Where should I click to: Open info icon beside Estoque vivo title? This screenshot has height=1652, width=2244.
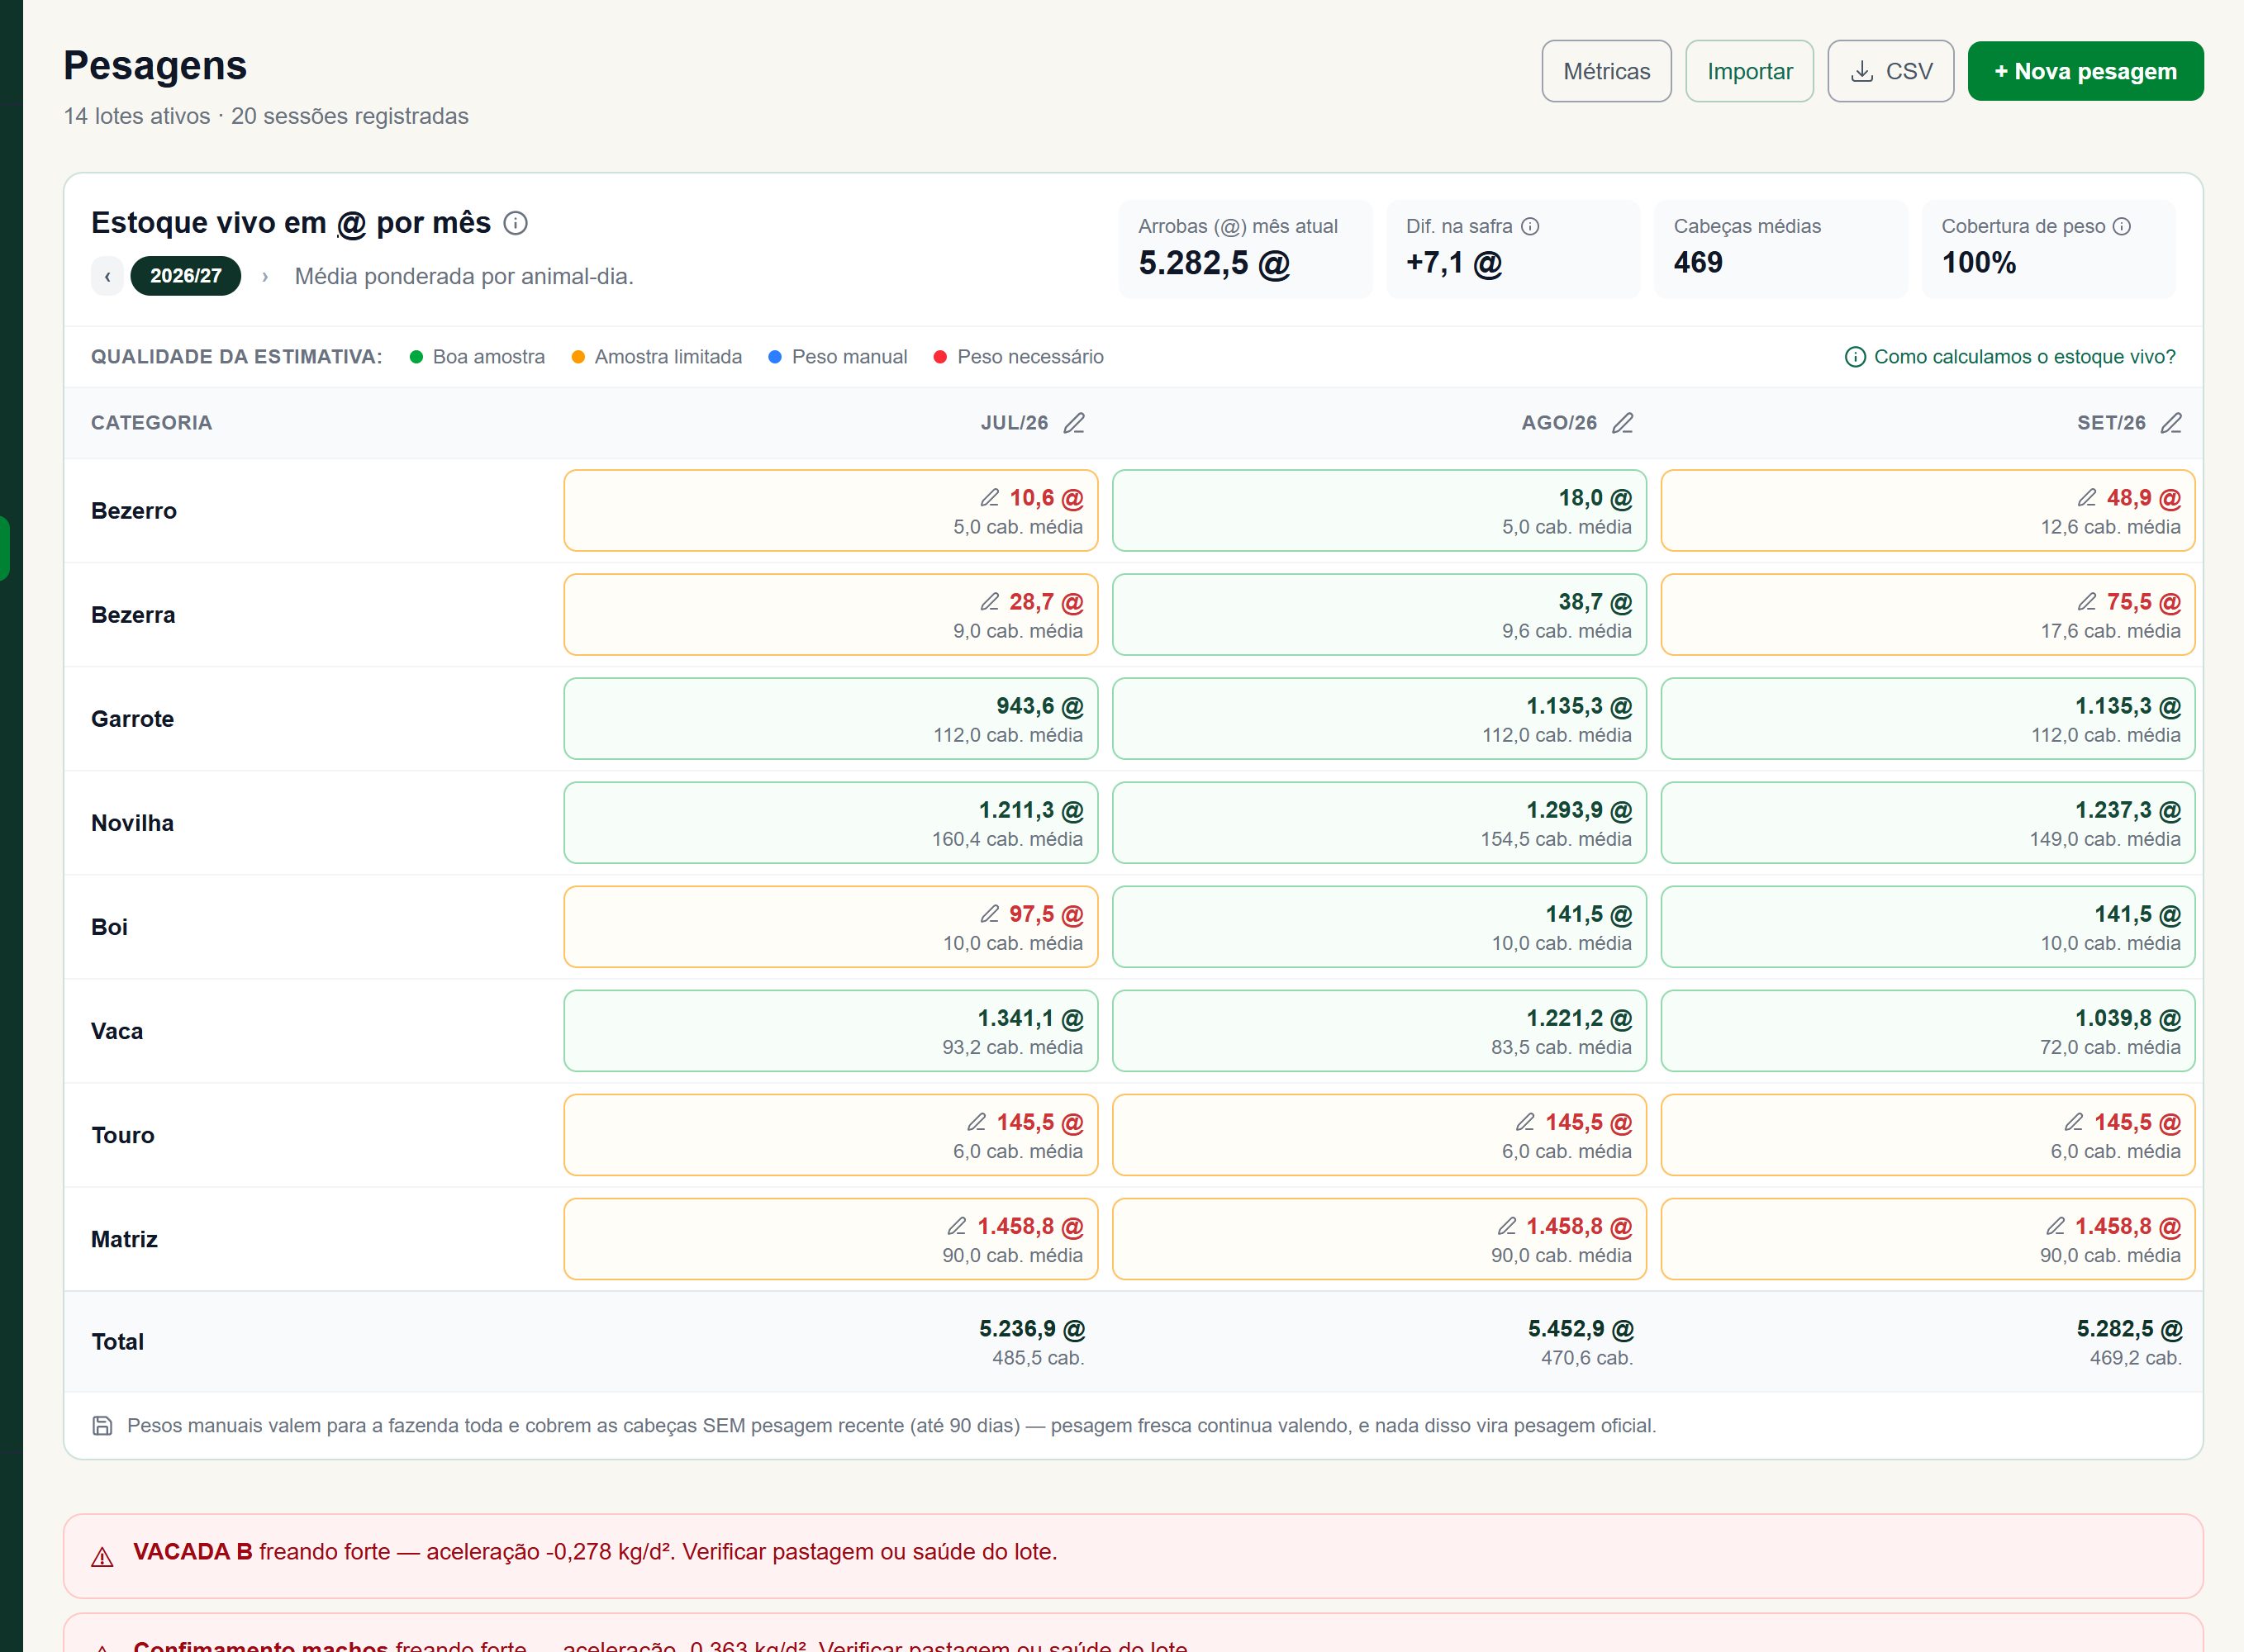pyautogui.click(x=515, y=223)
